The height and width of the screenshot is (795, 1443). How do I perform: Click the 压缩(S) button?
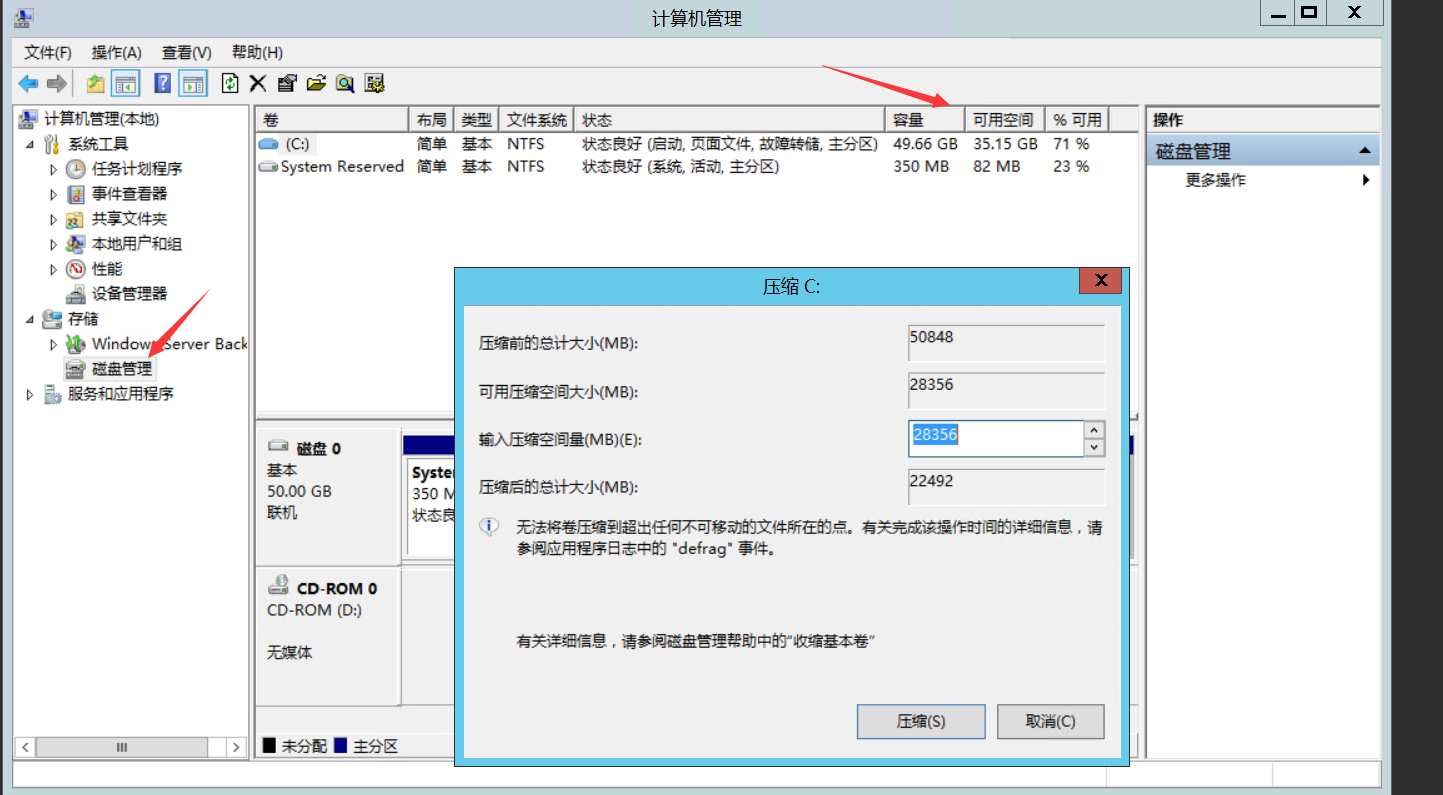tap(920, 721)
